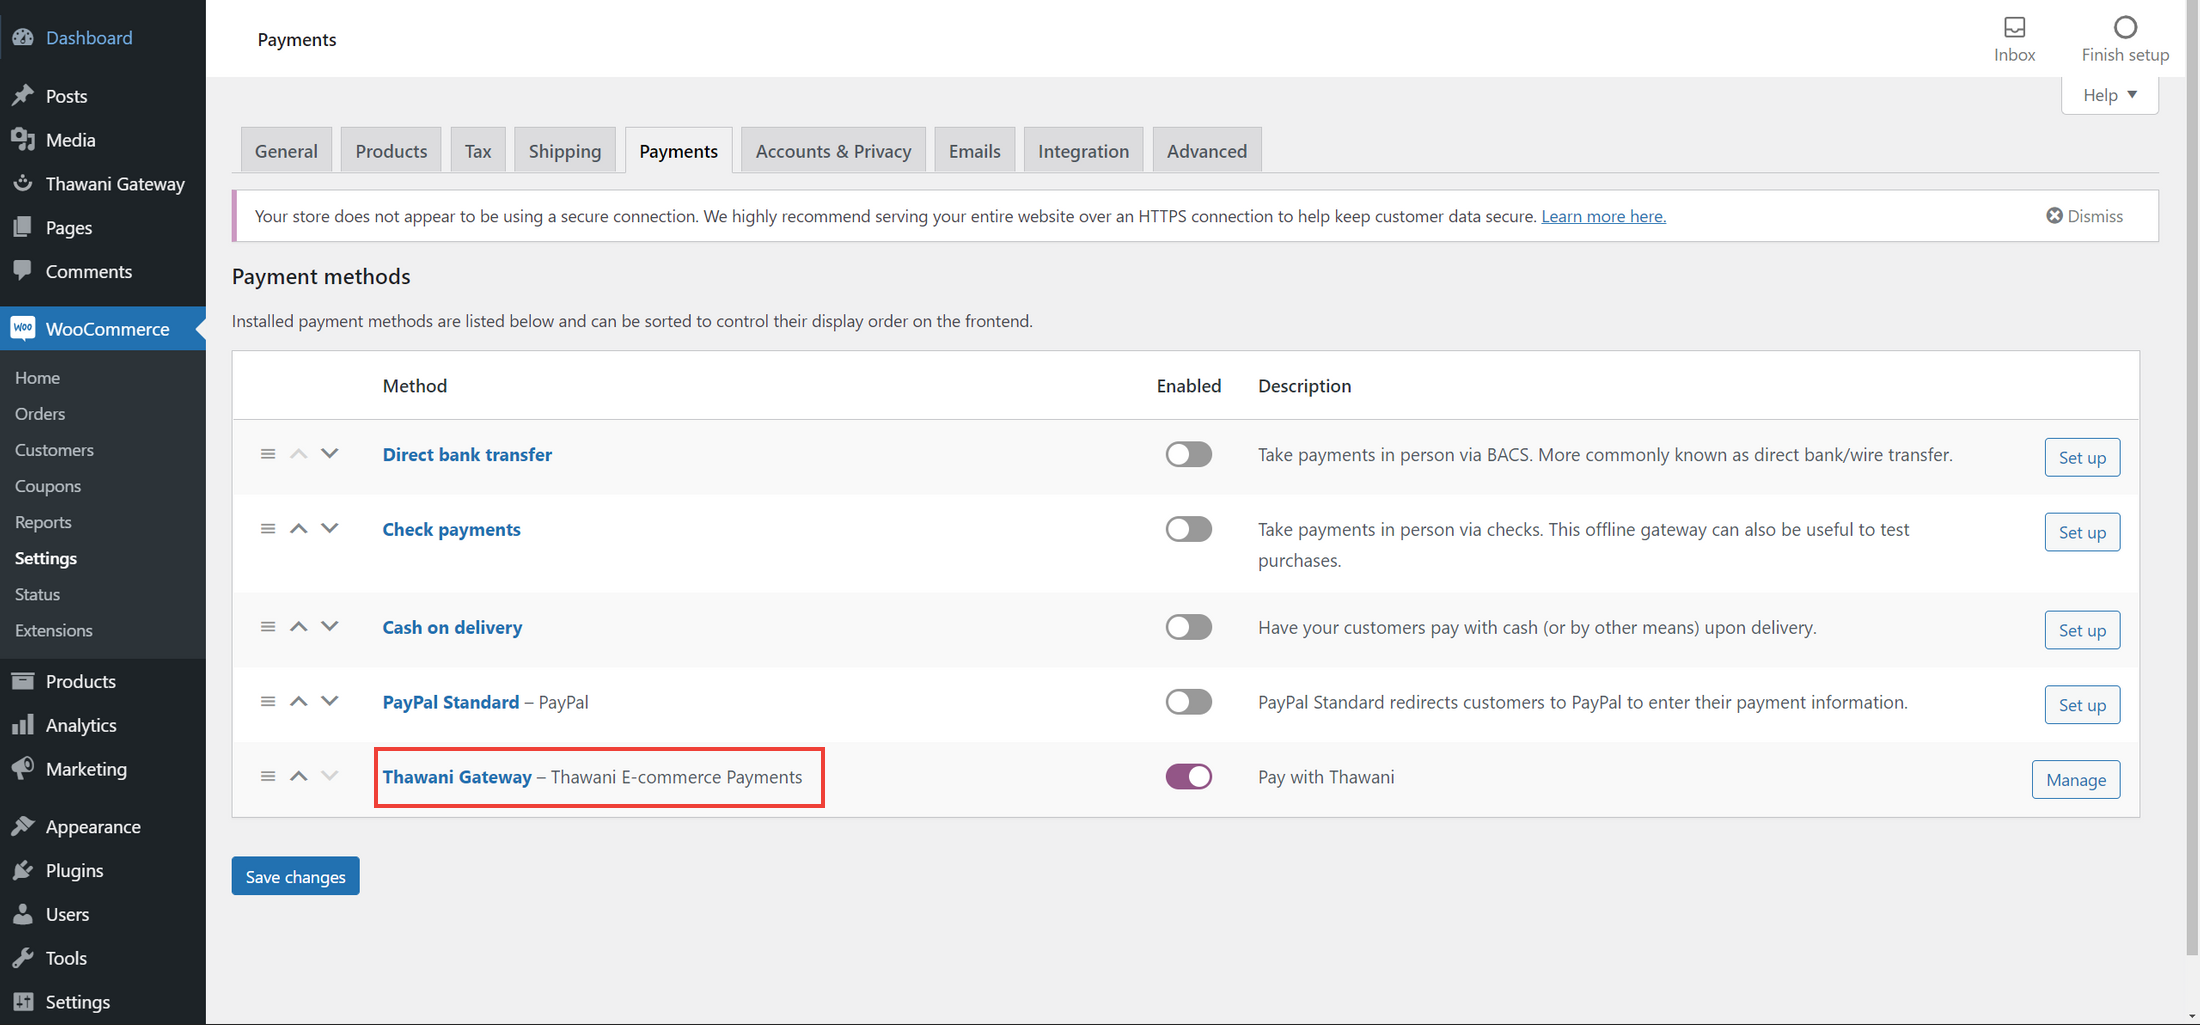Open the Emails tab
Image resolution: width=2200 pixels, height=1025 pixels.
pyautogui.click(x=974, y=150)
